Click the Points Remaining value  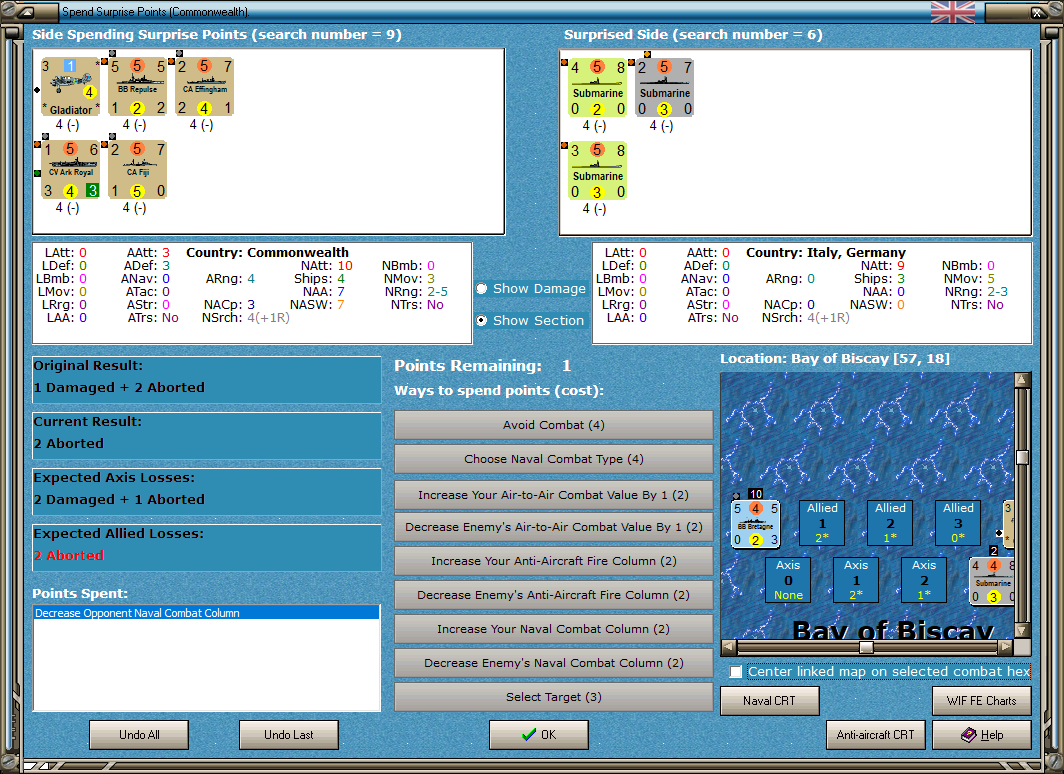tap(567, 366)
